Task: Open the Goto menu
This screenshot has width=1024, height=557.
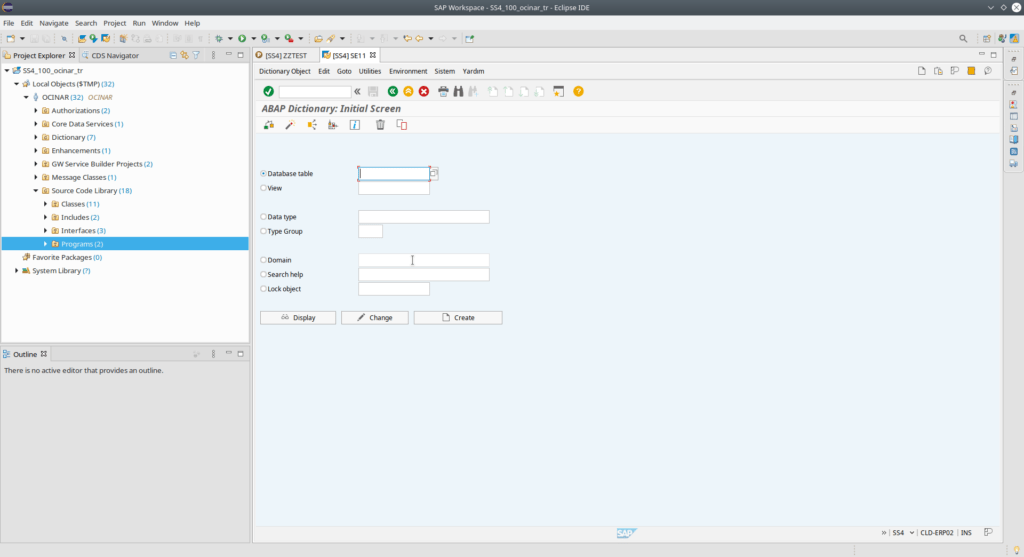Action: click(344, 71)
